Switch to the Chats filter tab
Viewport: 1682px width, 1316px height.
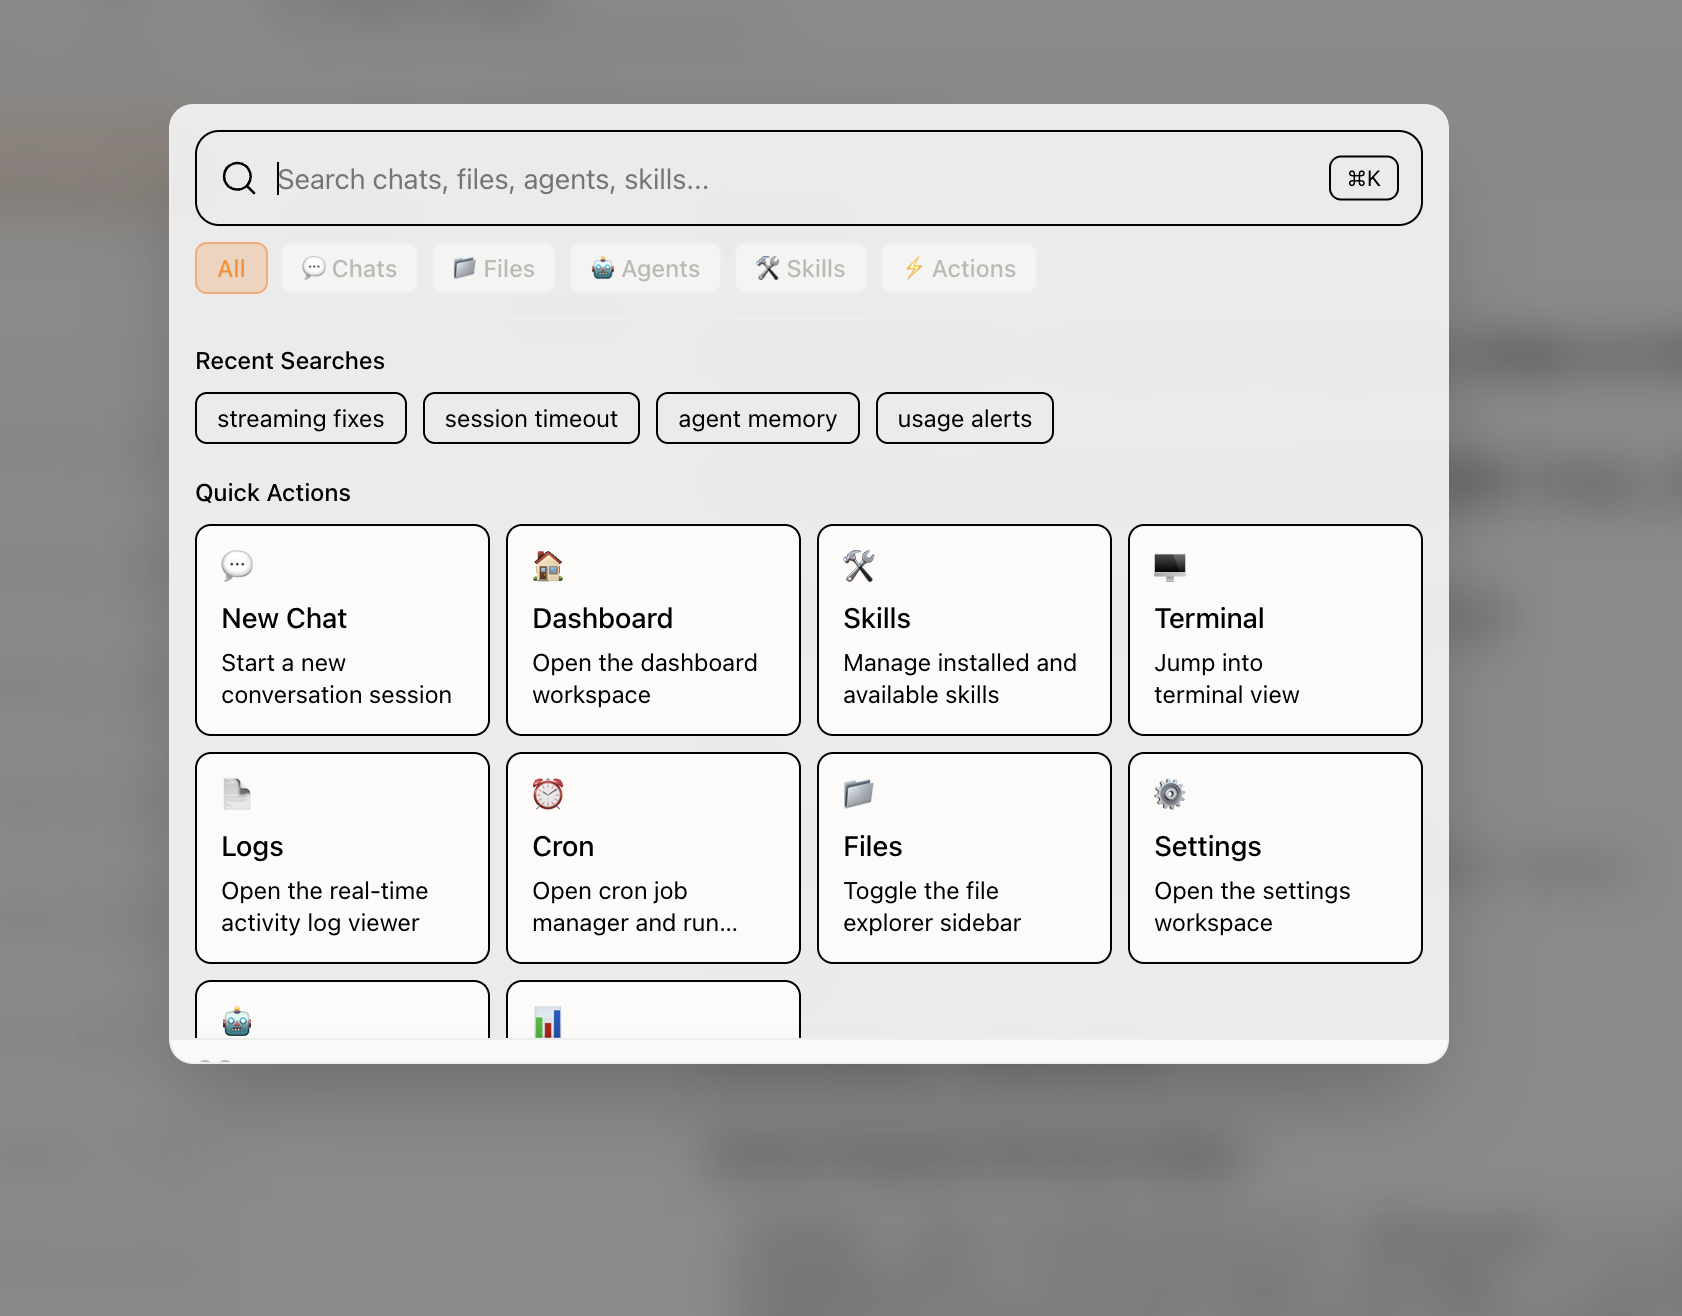pos(349,268)
